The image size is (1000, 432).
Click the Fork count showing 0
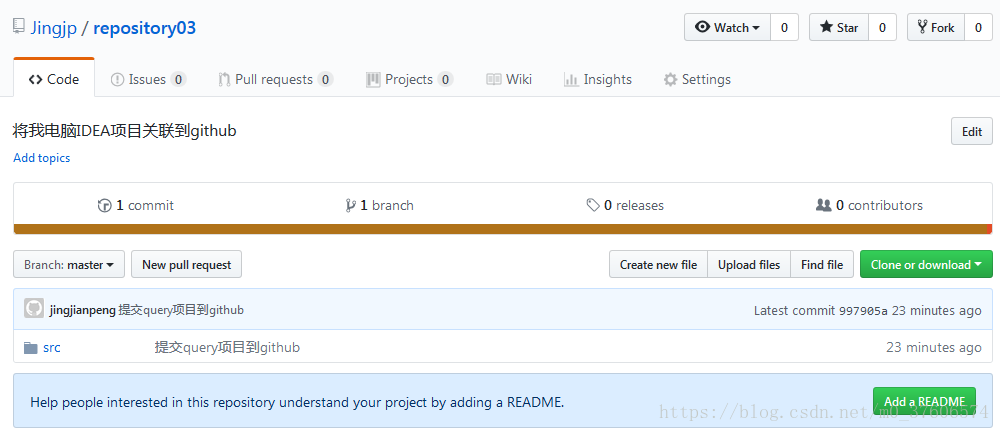tap(978, 27)
